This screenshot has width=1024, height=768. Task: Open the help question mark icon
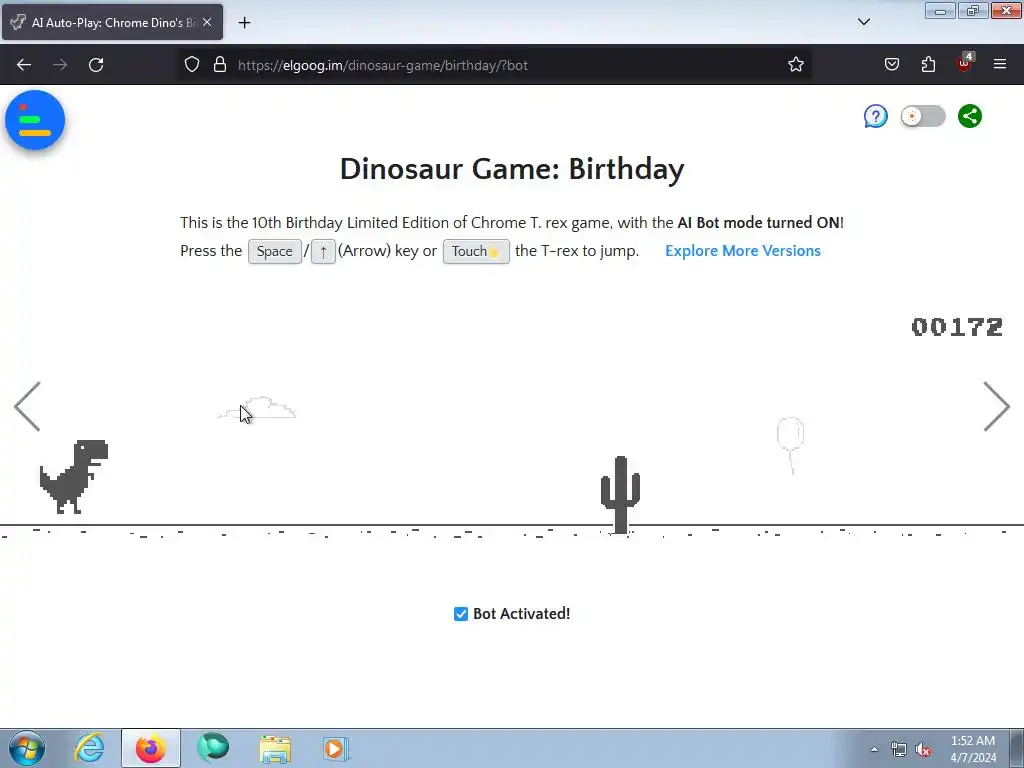pyautogui.click(x=875, y=116)
